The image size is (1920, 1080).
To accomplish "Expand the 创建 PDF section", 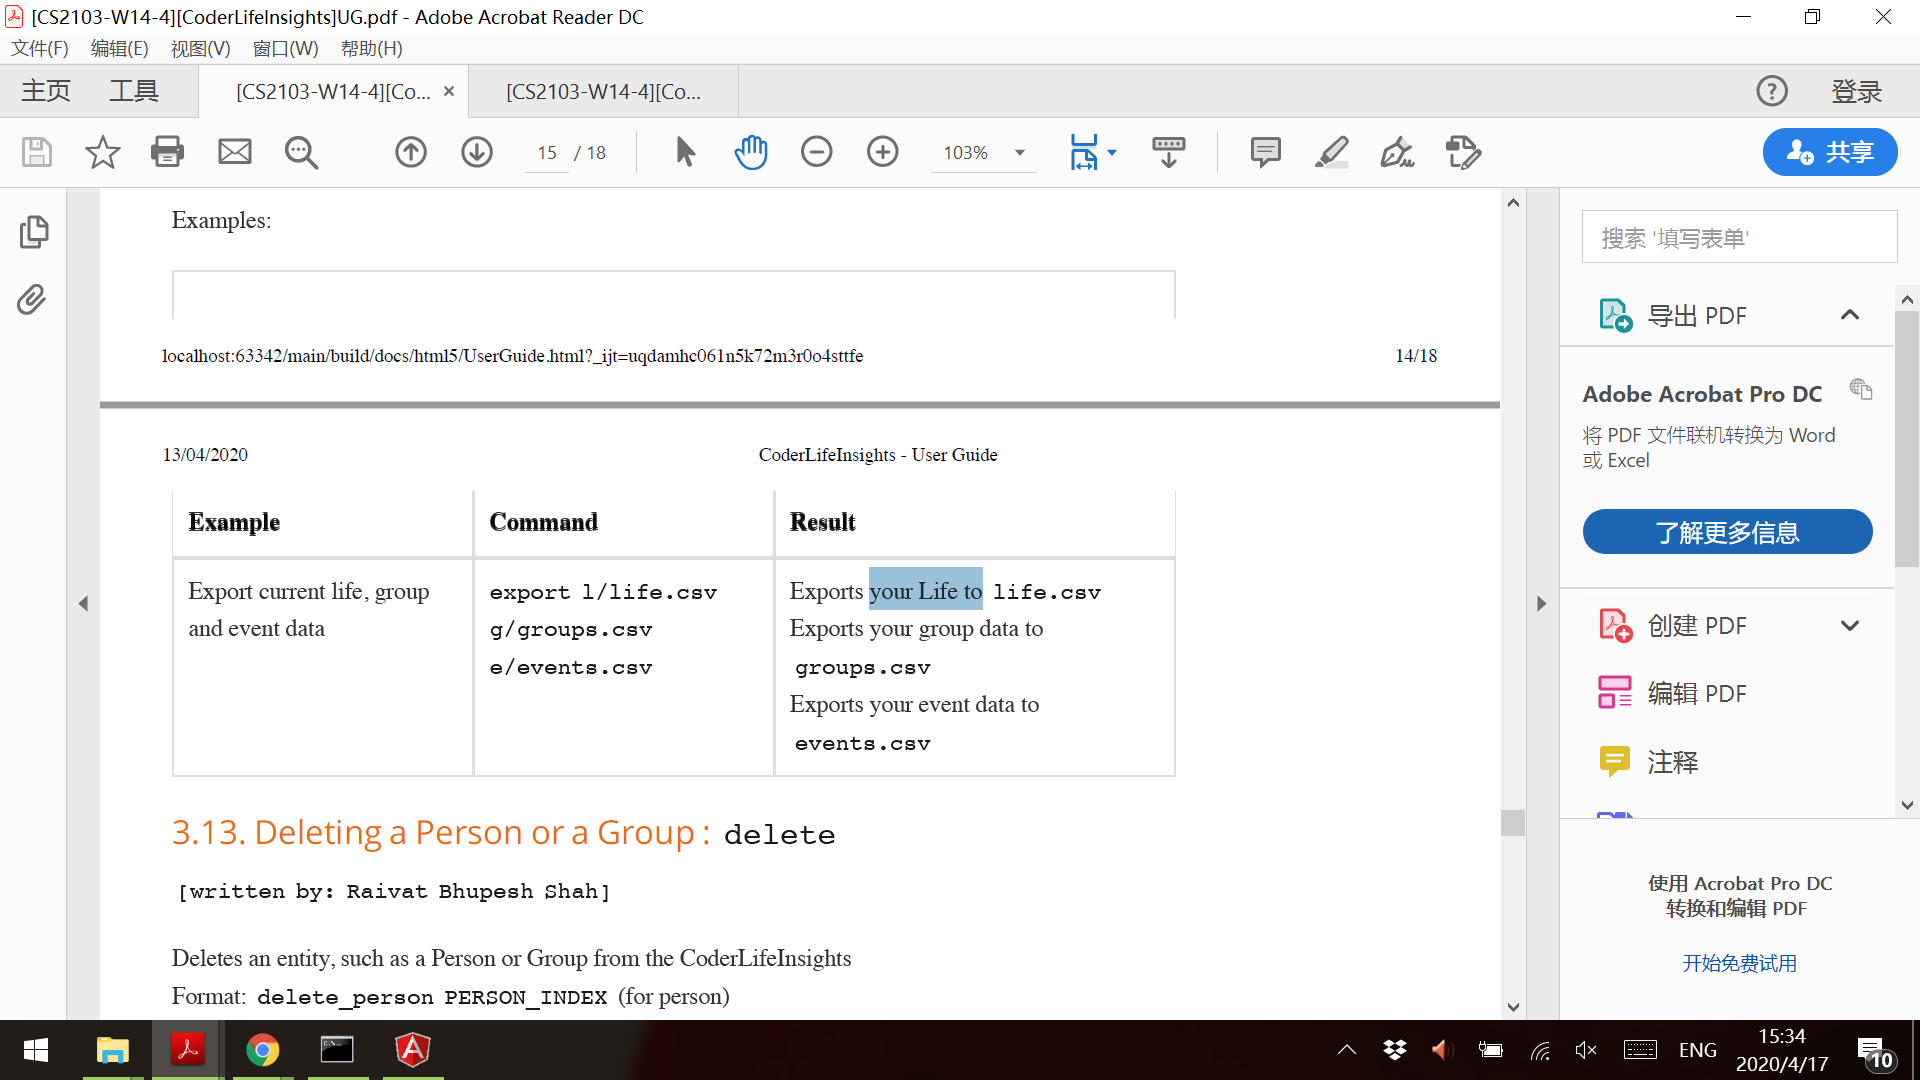I will point(1850,626).
